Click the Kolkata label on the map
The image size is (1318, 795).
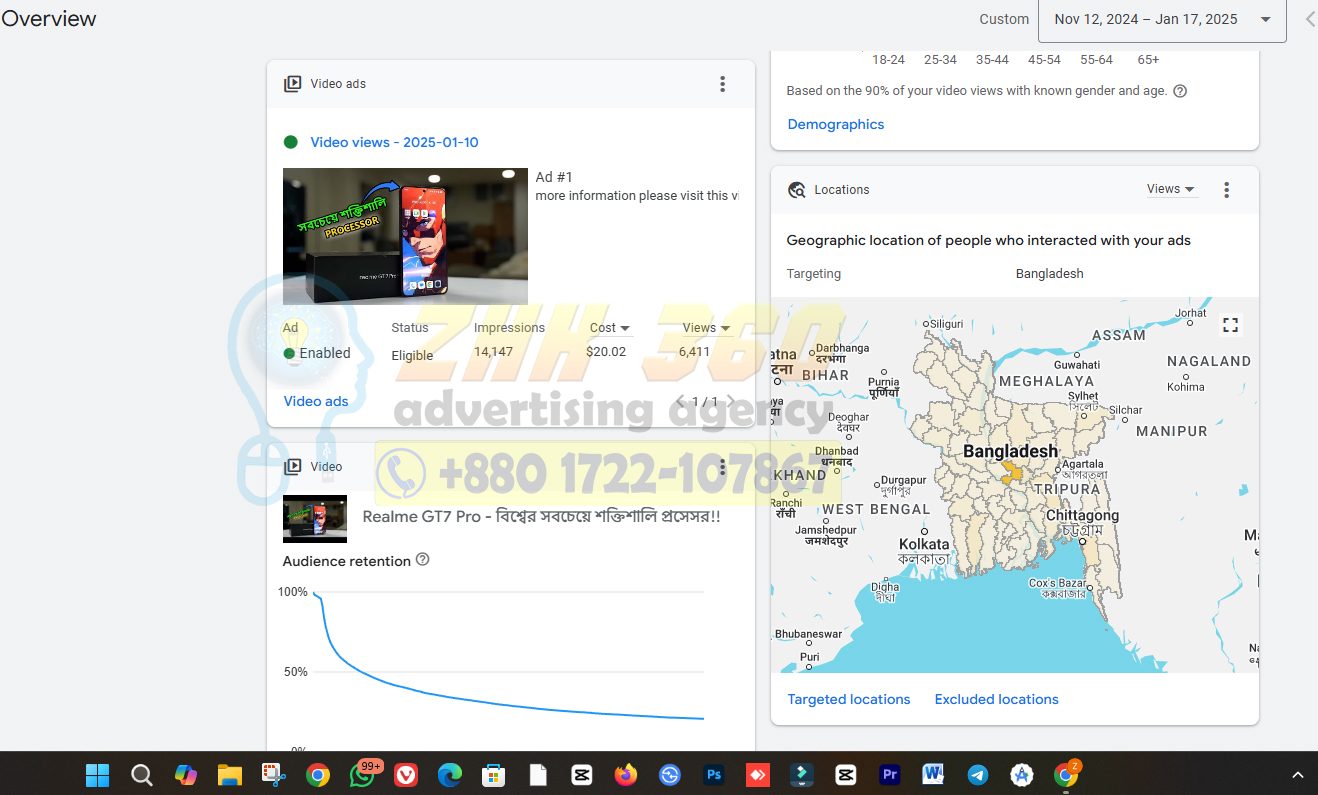point(923,544)
